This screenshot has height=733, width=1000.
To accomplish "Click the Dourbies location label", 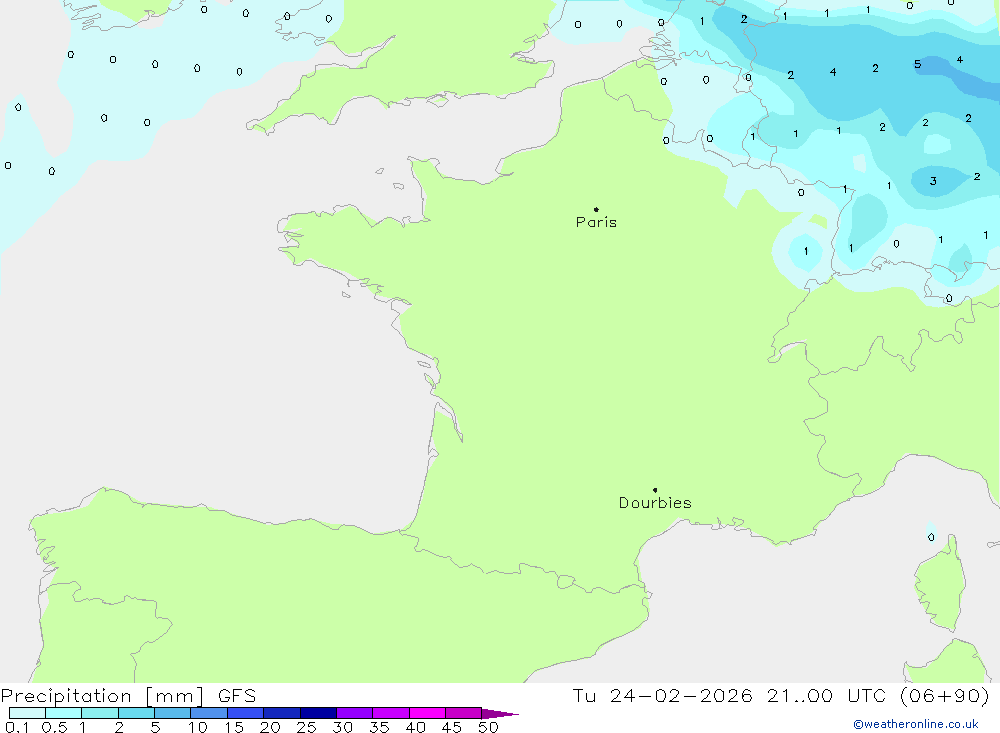I will point(655,503).
